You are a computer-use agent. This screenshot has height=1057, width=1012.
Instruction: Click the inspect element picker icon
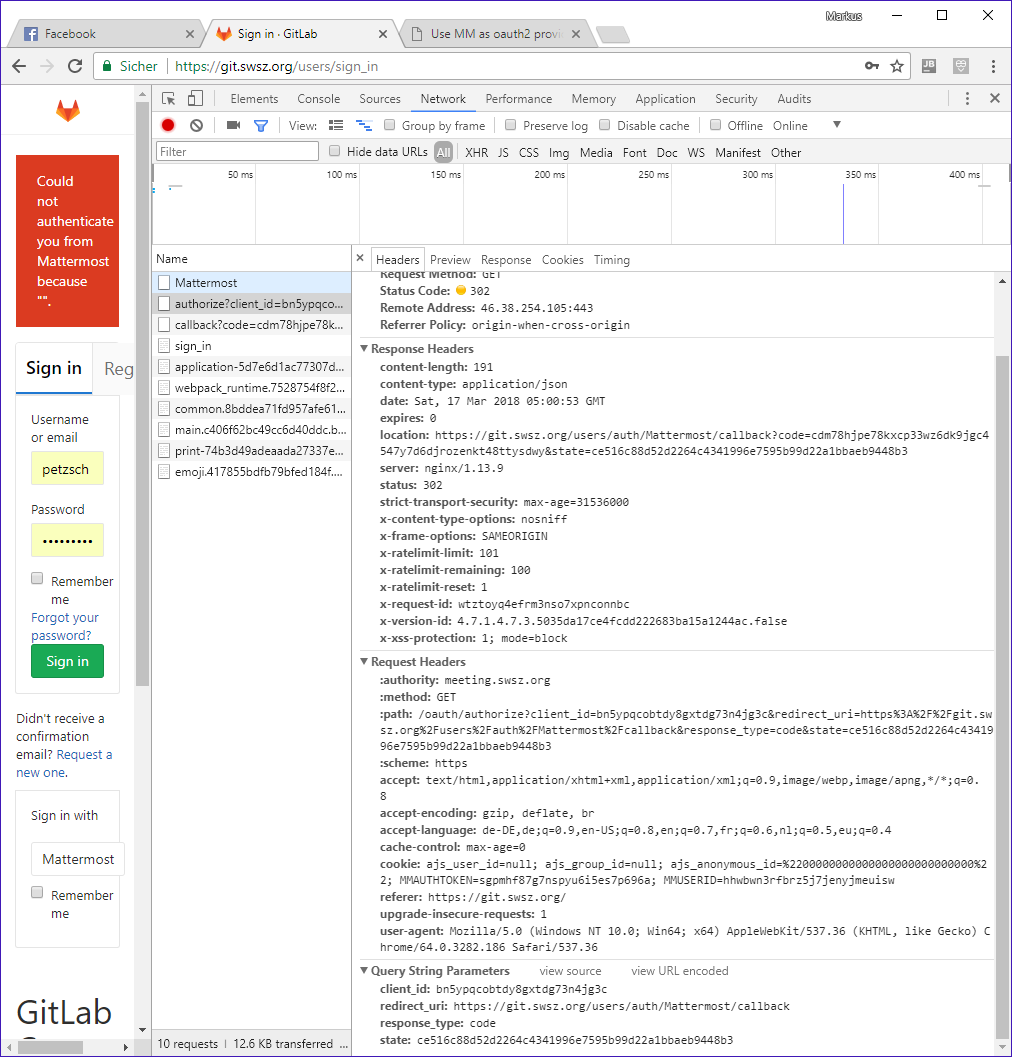169,99
